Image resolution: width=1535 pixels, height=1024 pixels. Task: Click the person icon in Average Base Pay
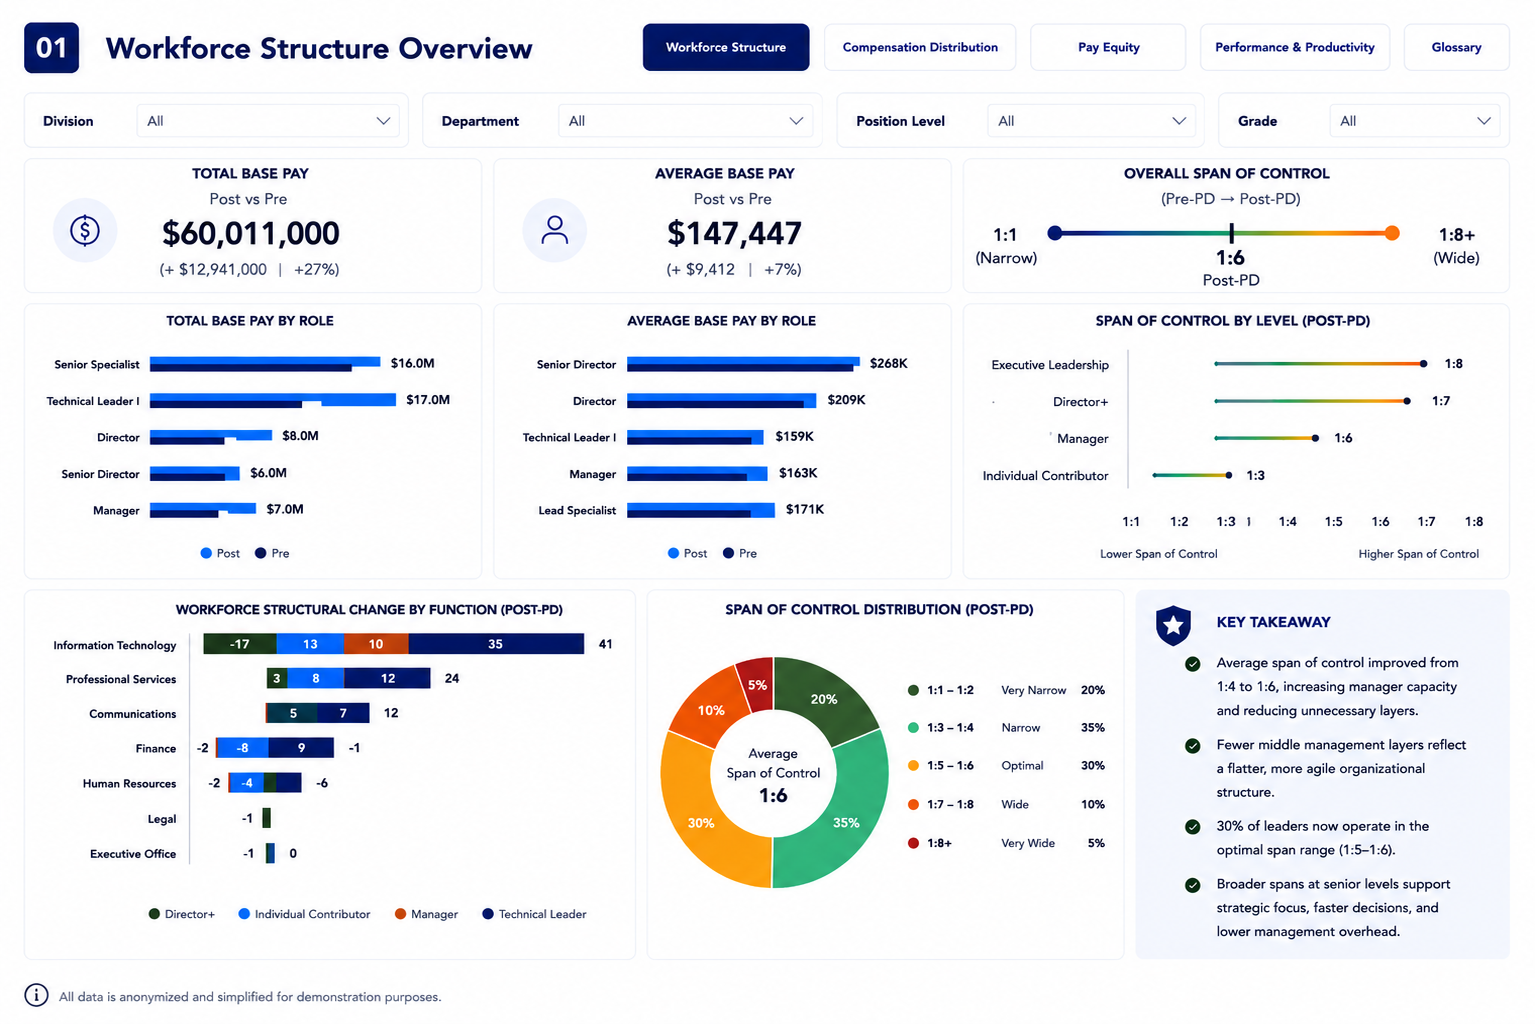[x=554, y=230]
